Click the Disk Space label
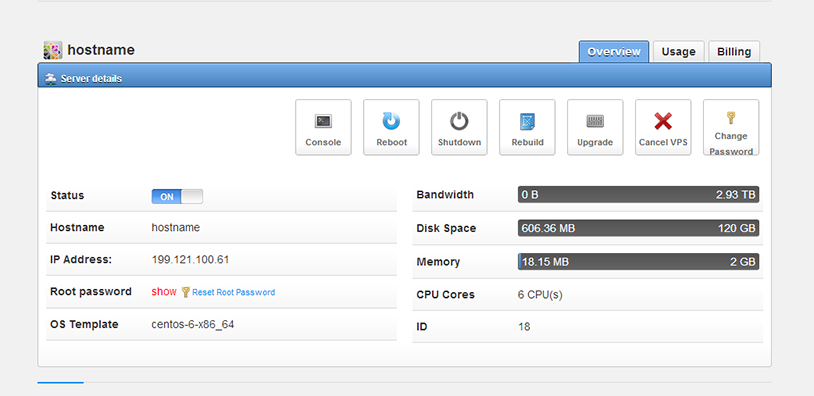This screenshot has height=396, width=814. click(x=446, y=228)
